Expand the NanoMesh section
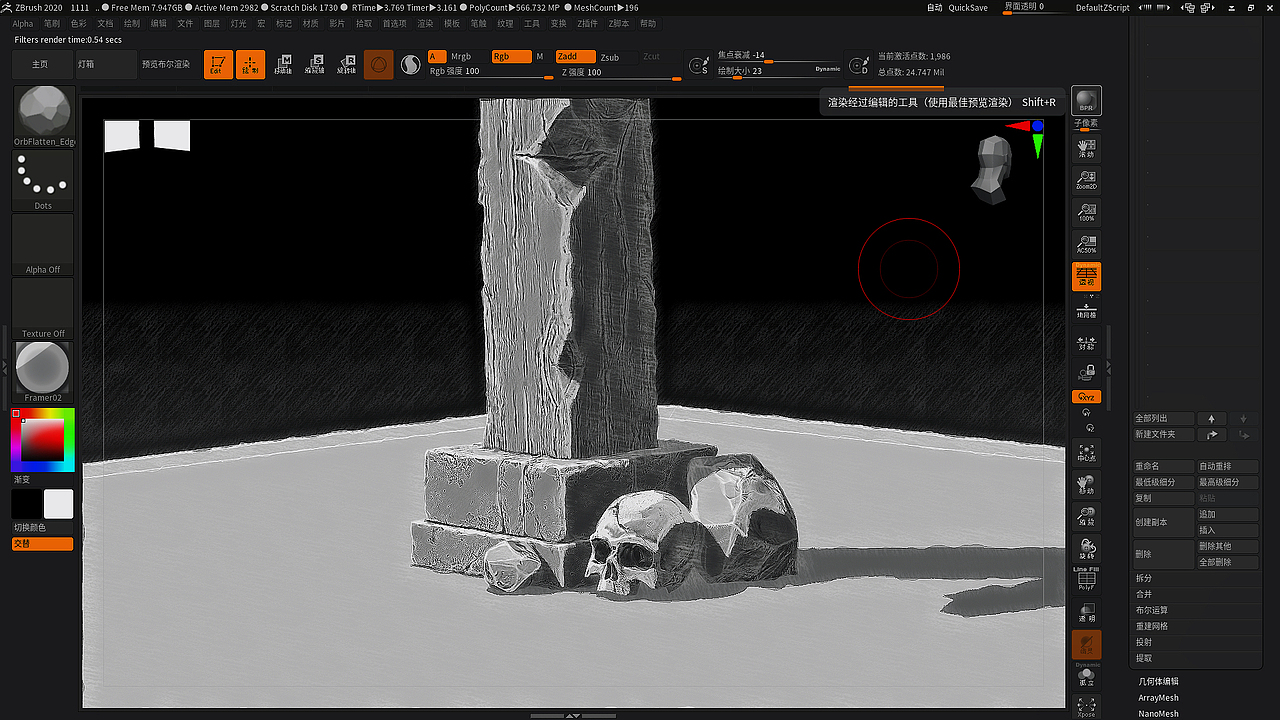Screen dimensions: 1280x720 pyautogui.click(x=1158, y=714)
